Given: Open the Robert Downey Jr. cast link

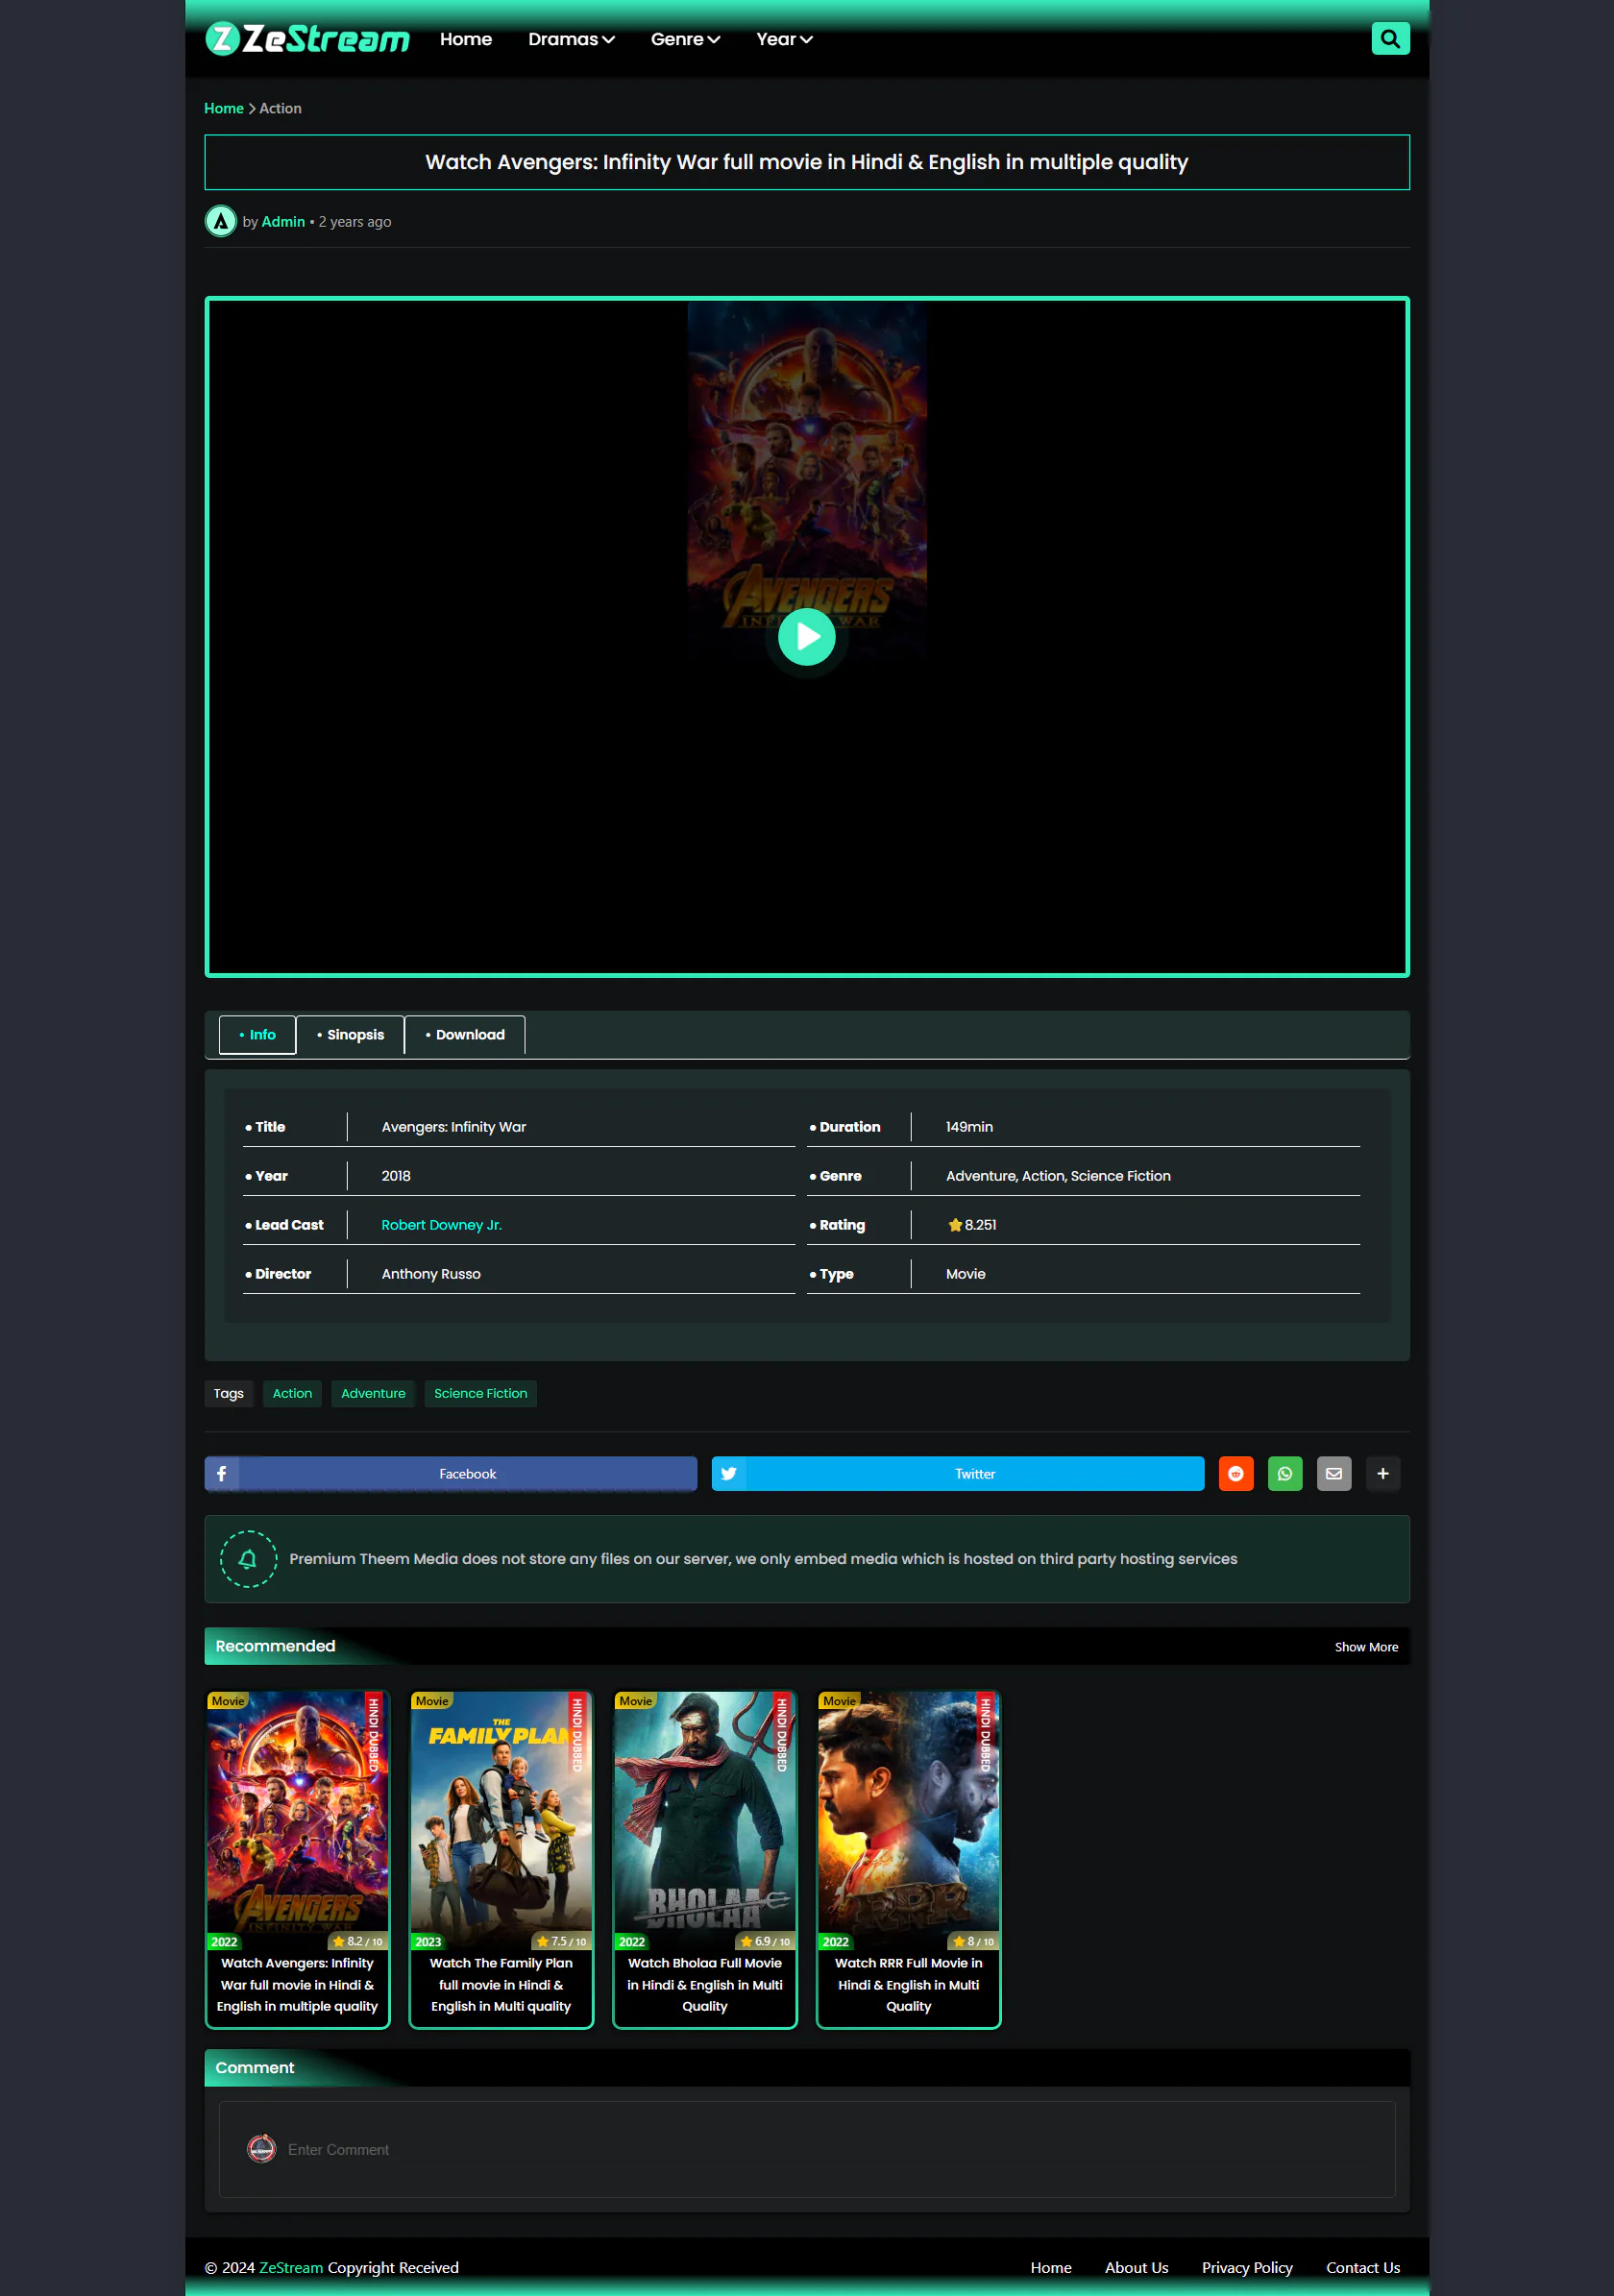Looking at the screenshot, I should 441,1224.
